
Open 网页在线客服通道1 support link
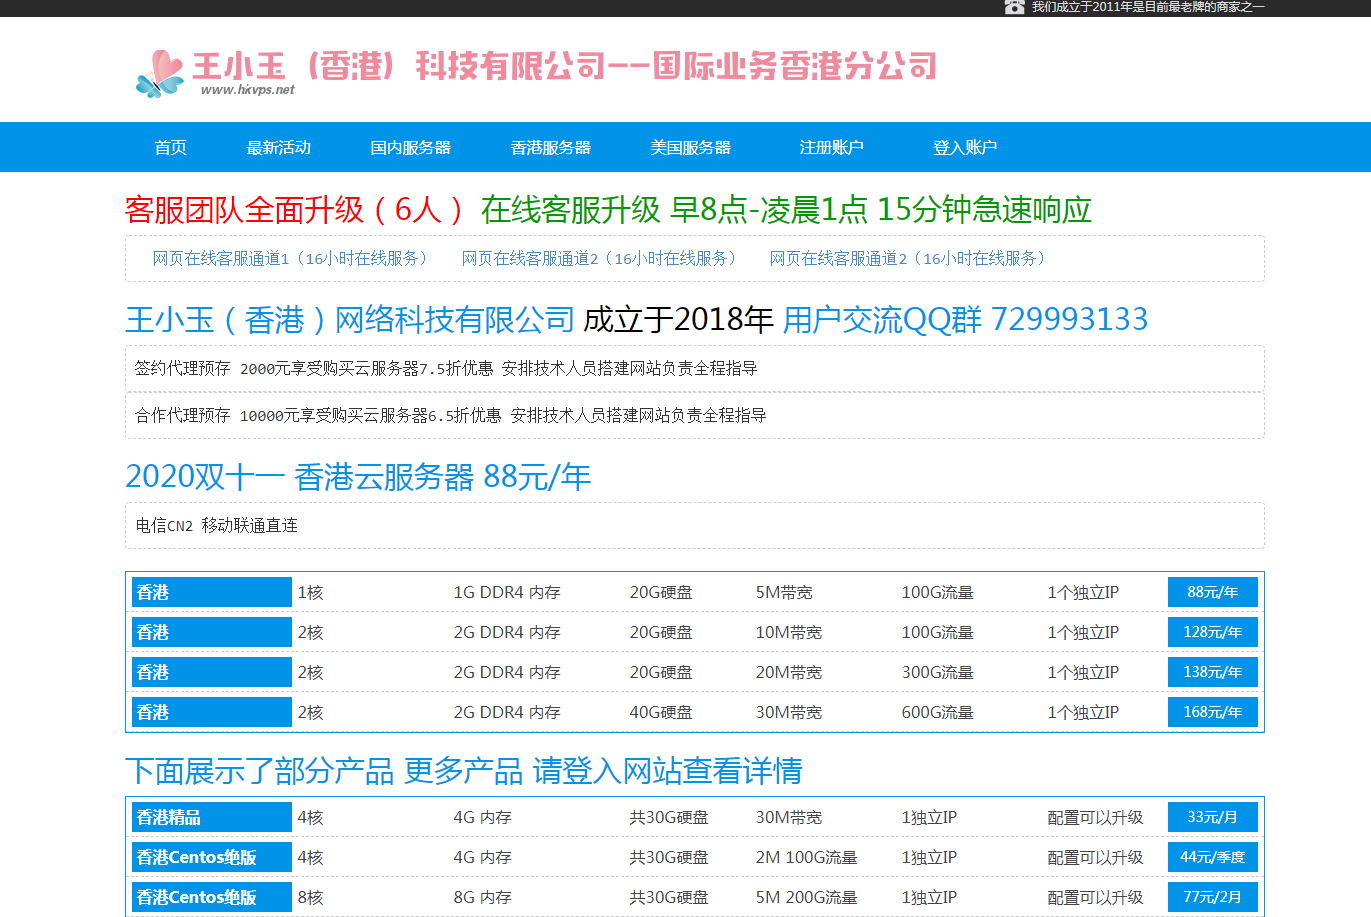tap(291, 258)
